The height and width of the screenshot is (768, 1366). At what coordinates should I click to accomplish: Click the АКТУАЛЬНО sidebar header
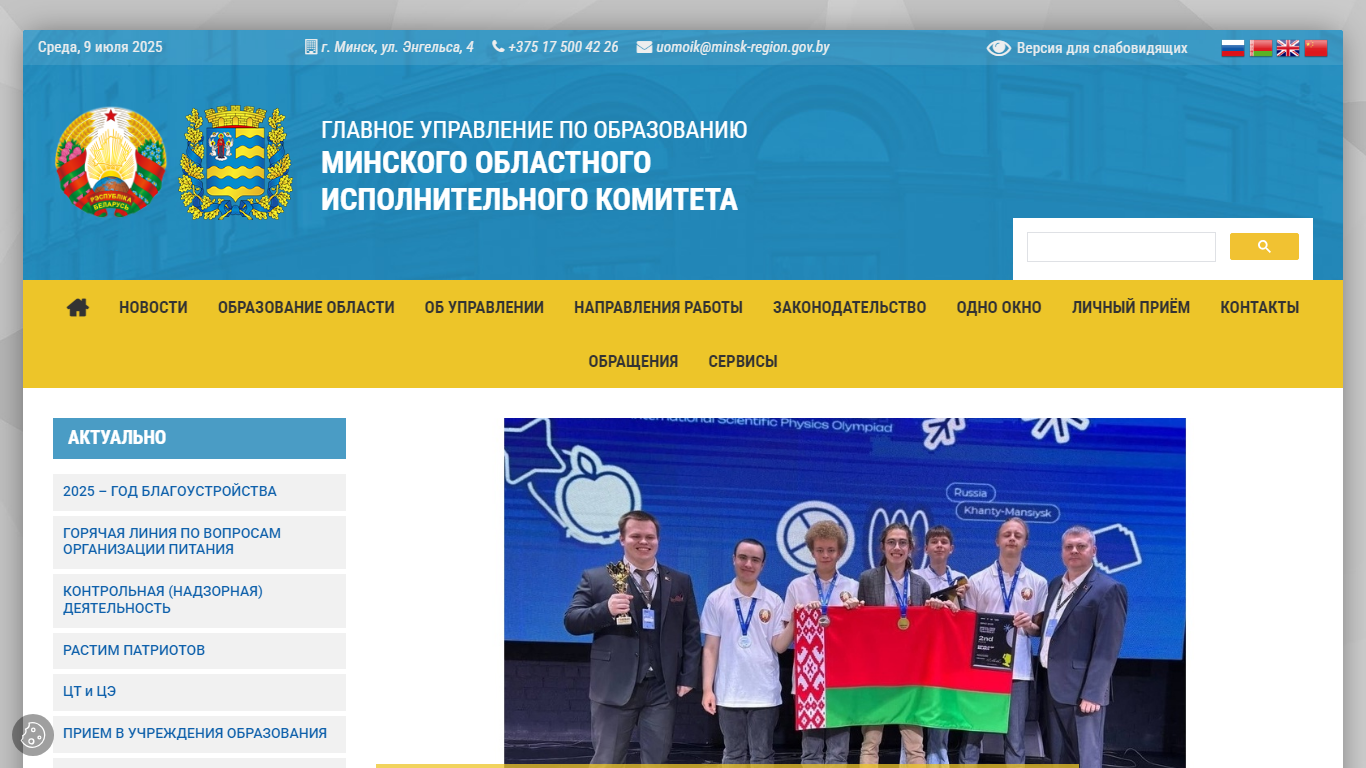pos(199,438)
